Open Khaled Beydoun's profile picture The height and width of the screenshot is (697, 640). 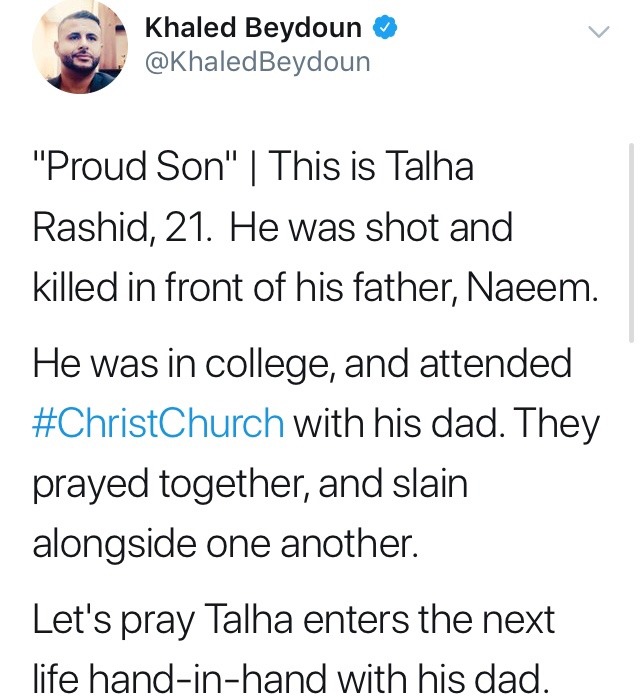pos(80,46)
